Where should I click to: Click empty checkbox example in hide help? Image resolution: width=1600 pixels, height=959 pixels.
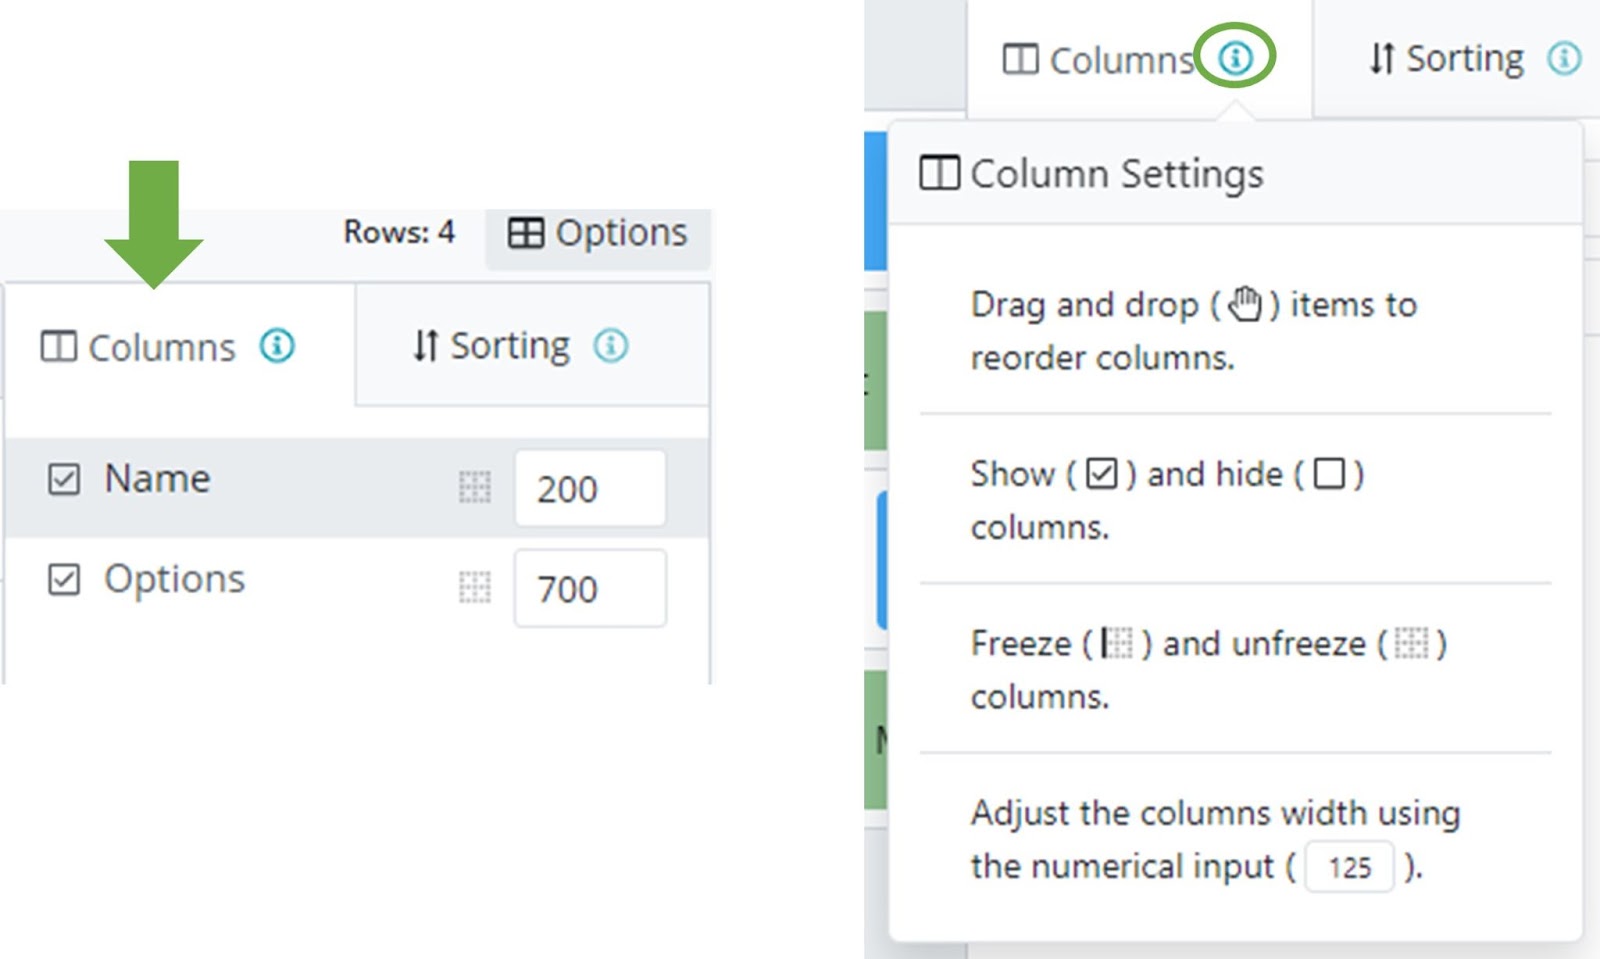1329,473
